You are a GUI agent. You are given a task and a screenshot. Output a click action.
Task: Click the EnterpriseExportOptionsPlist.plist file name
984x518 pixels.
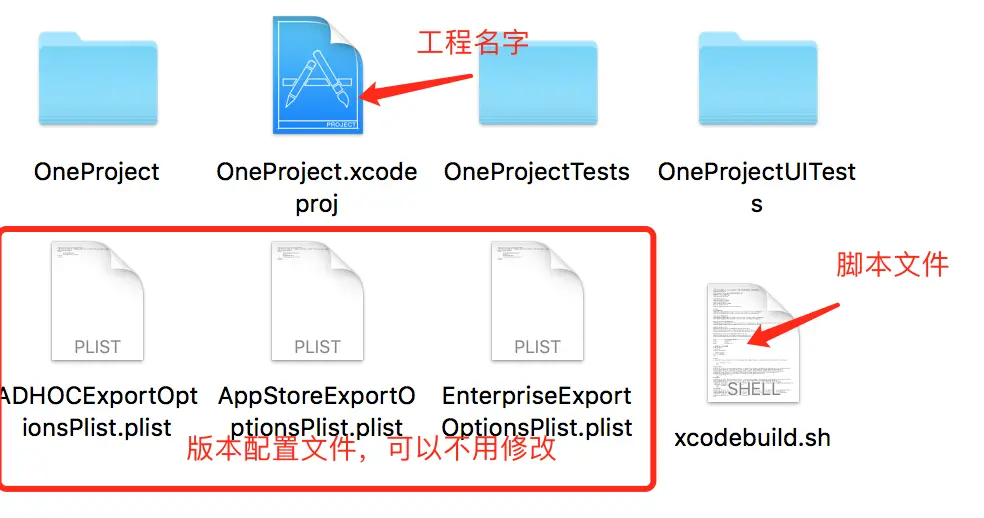[537, 412]
